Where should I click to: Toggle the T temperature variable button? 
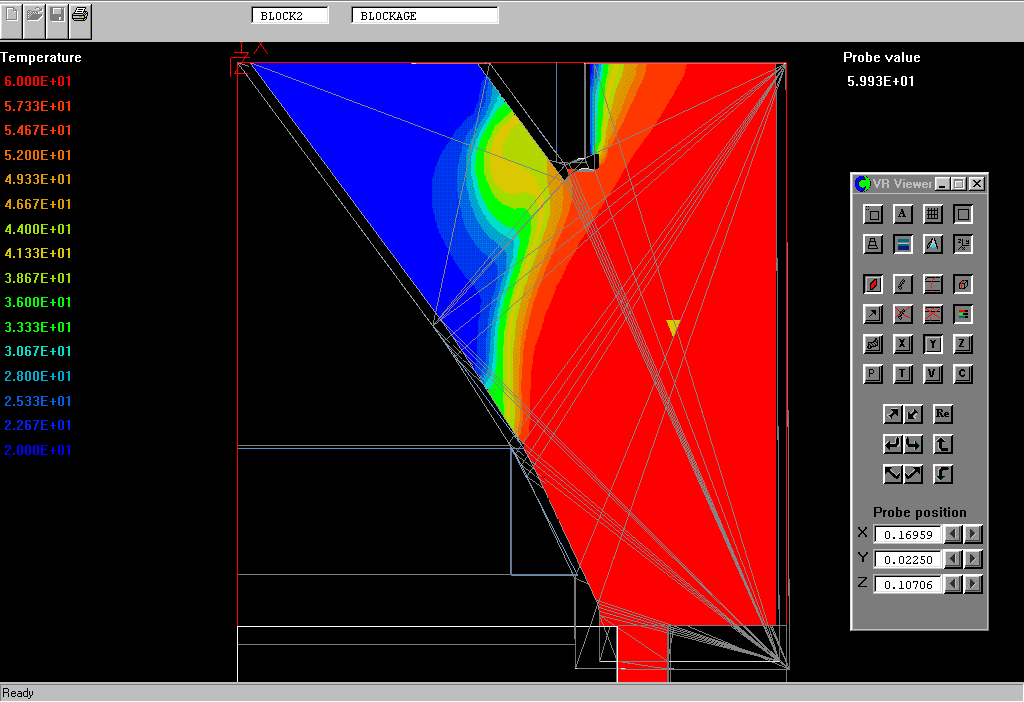tap(902, 374)
